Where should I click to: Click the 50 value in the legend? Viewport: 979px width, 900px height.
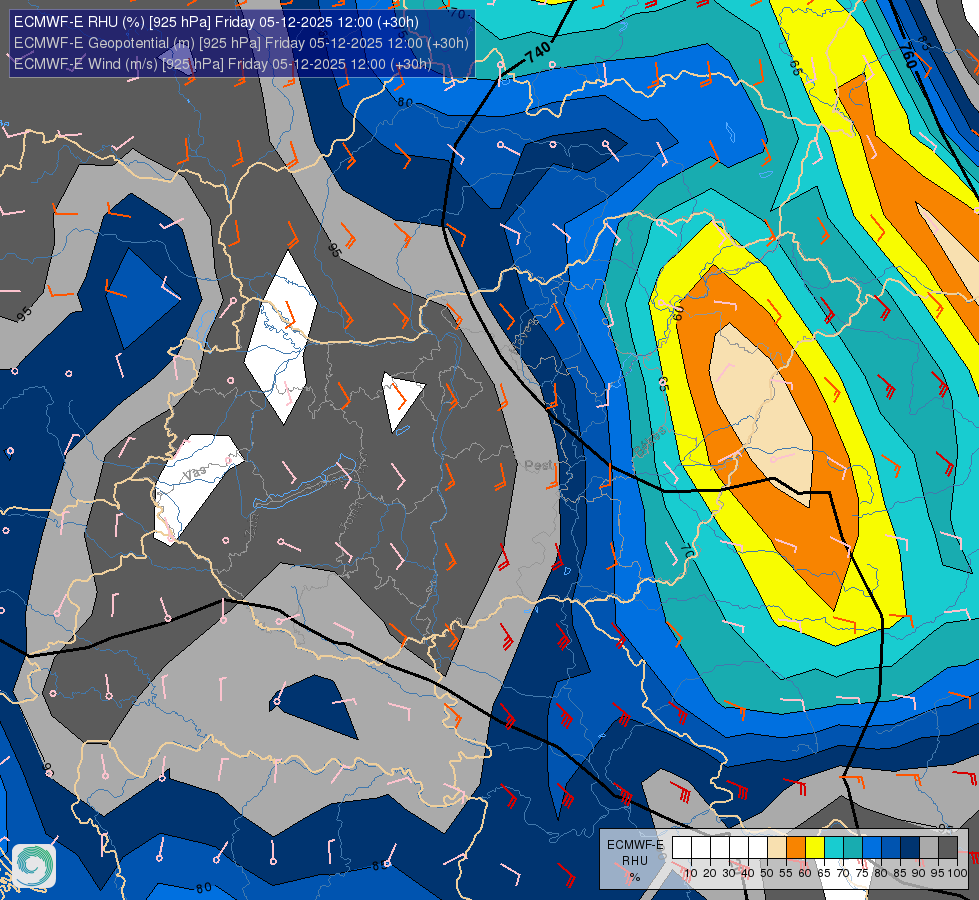(x=767, y=873)
